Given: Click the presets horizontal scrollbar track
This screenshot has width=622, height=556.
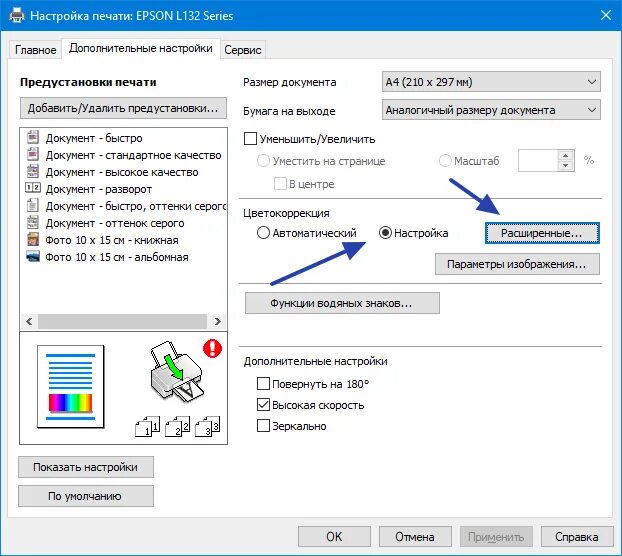Looking at the screenshot, I should coord(123,321).
